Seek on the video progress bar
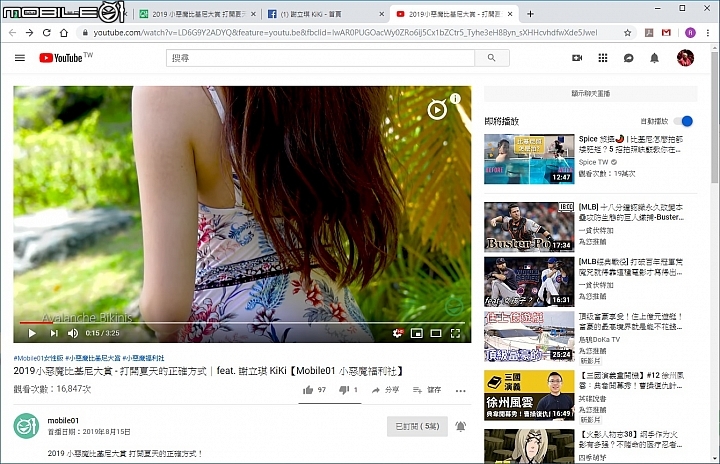This screenshot has width=720, height=464. [x=242, y=323]
